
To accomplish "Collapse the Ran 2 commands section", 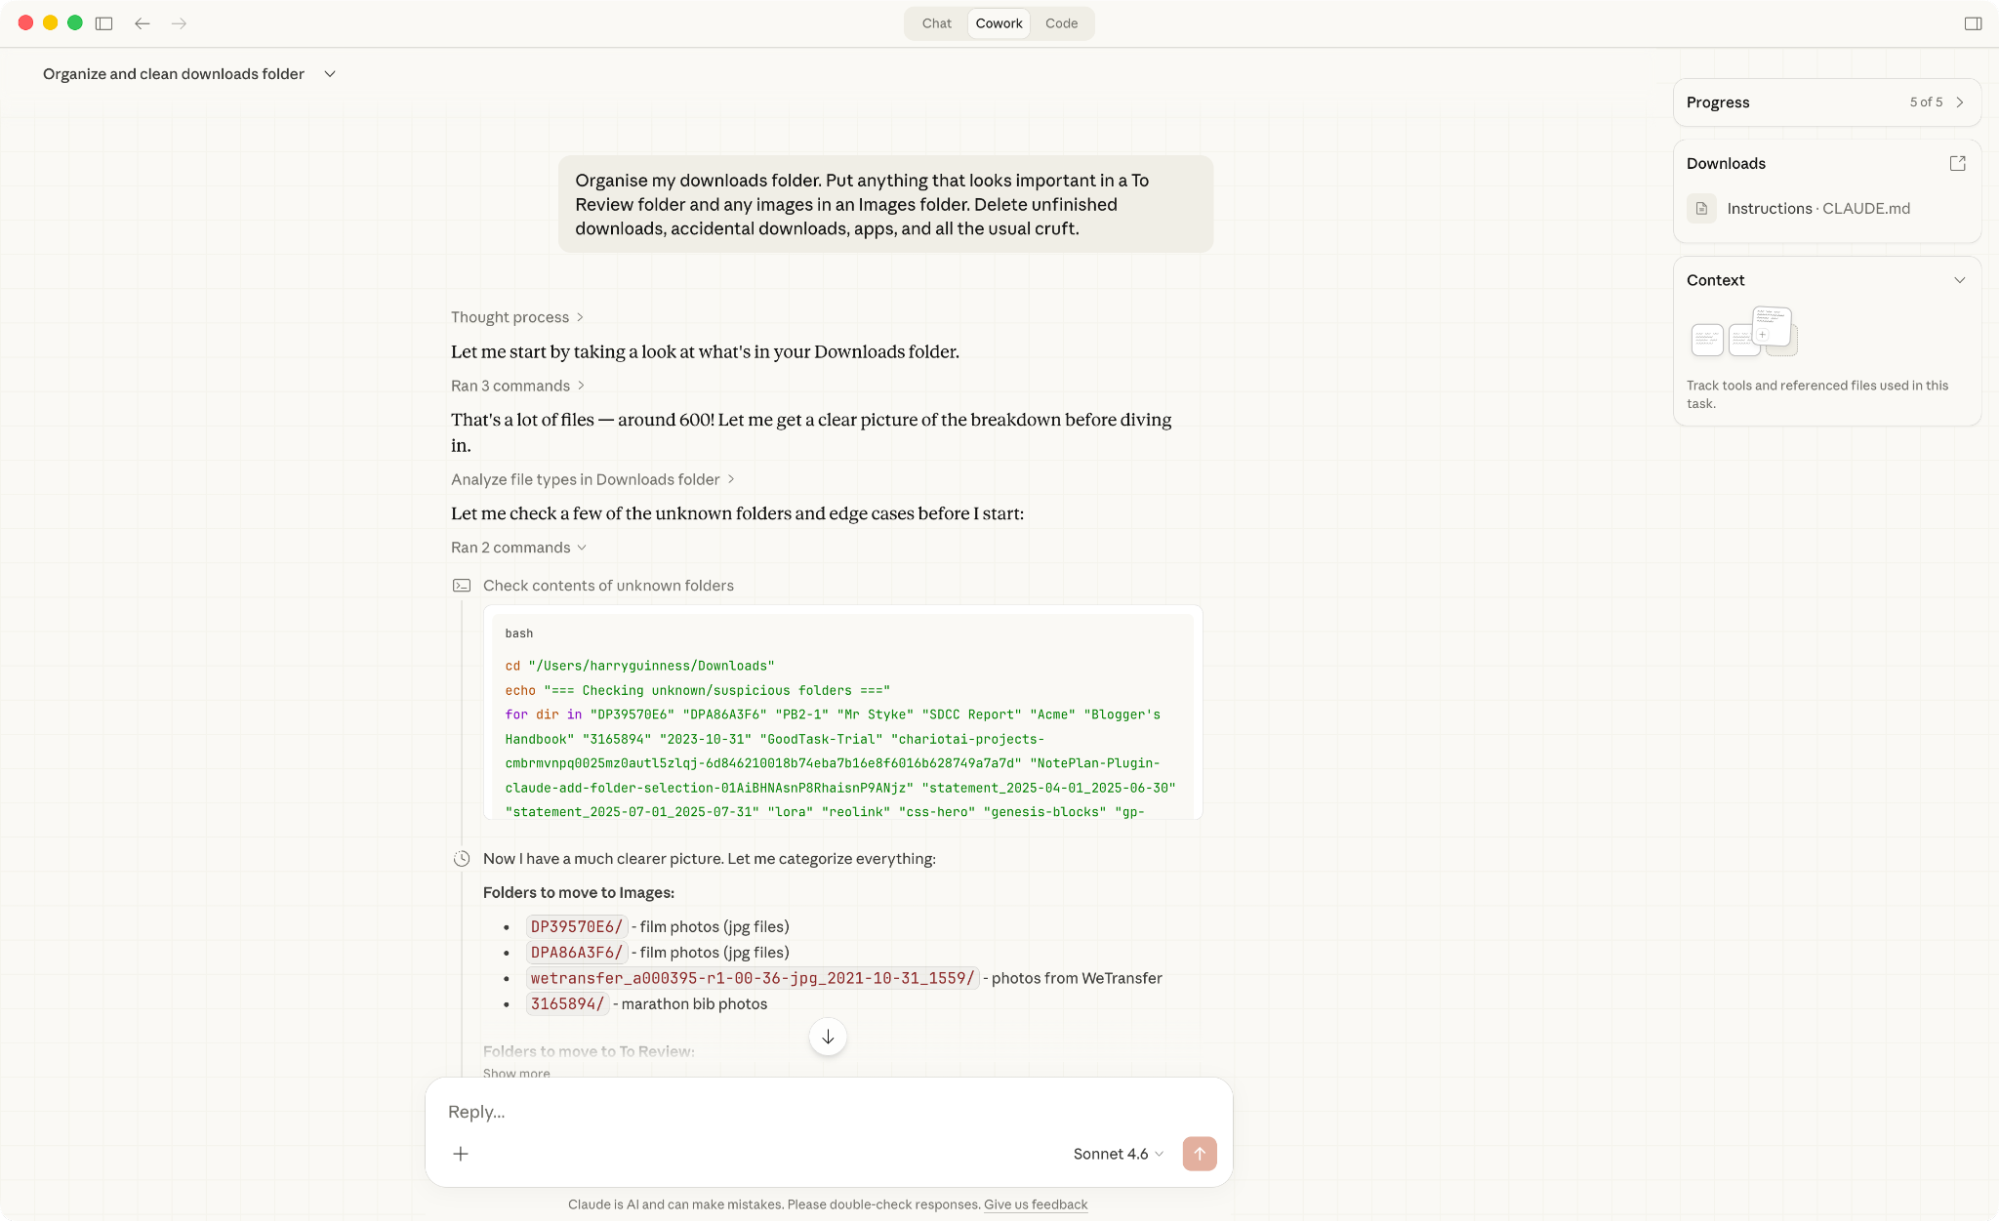I will click(518, 547).
